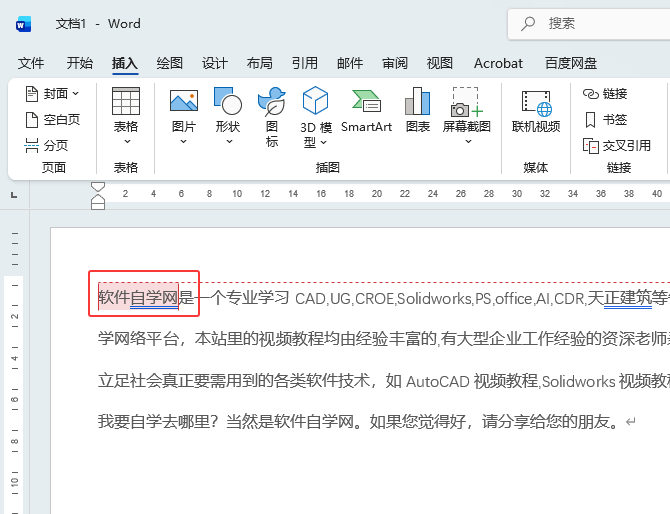
Task: Click ruler mark 20 on horizontal ruler
Action: coord(377,194)
